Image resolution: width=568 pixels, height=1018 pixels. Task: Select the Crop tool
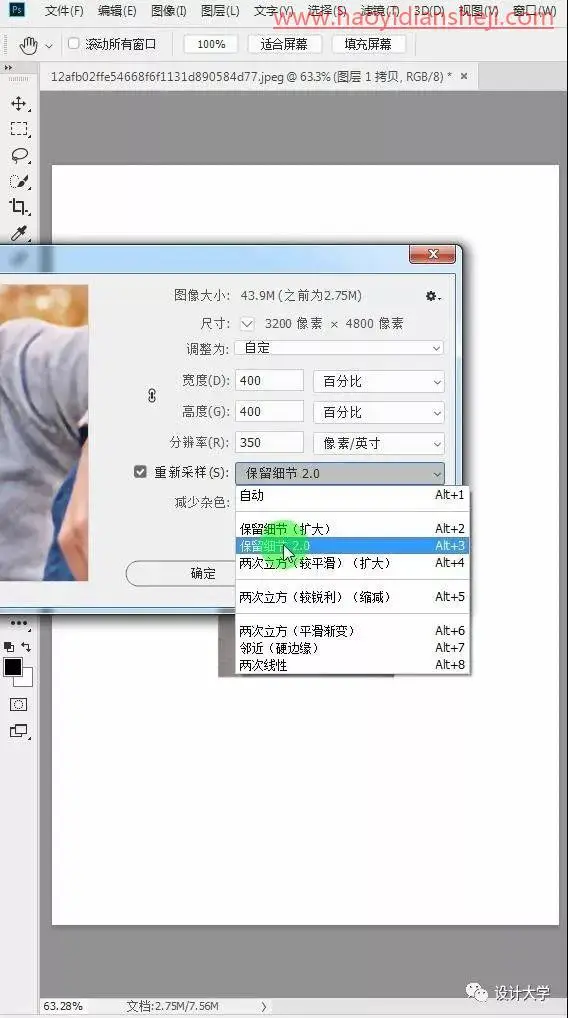(x=19, y=207)
